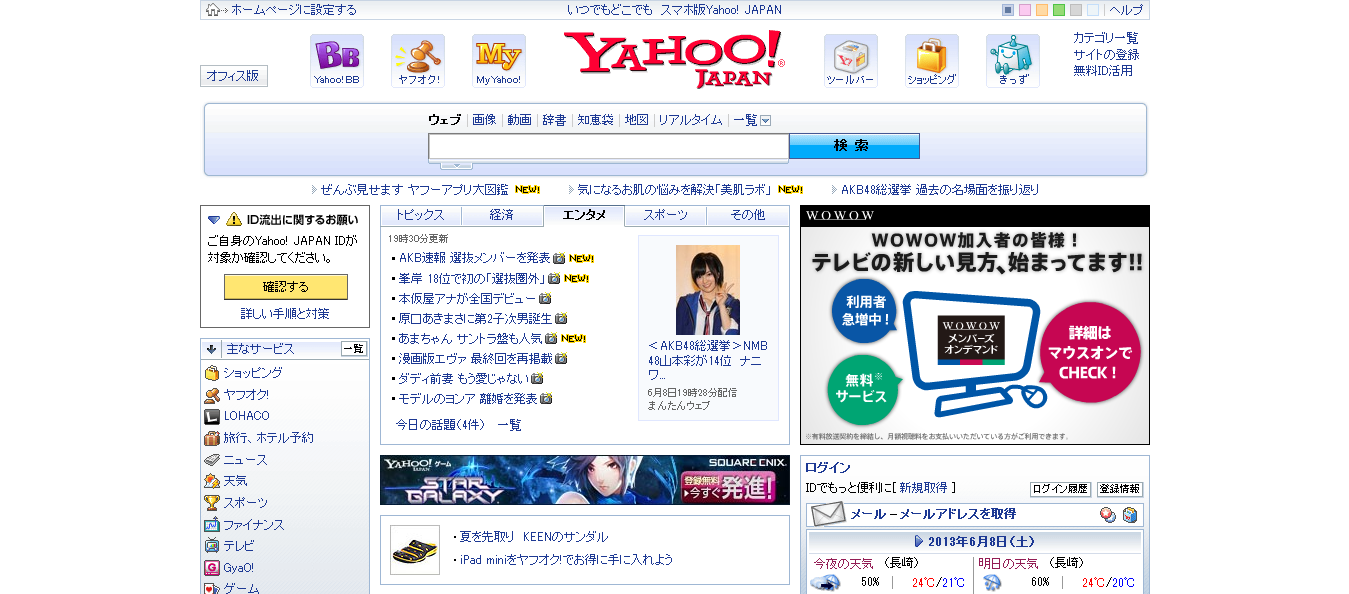This screenshot has height=594, width=1349.
Task: Expand the 一覧 search category dropdown arrow
Action: click(x=766, y=121)
